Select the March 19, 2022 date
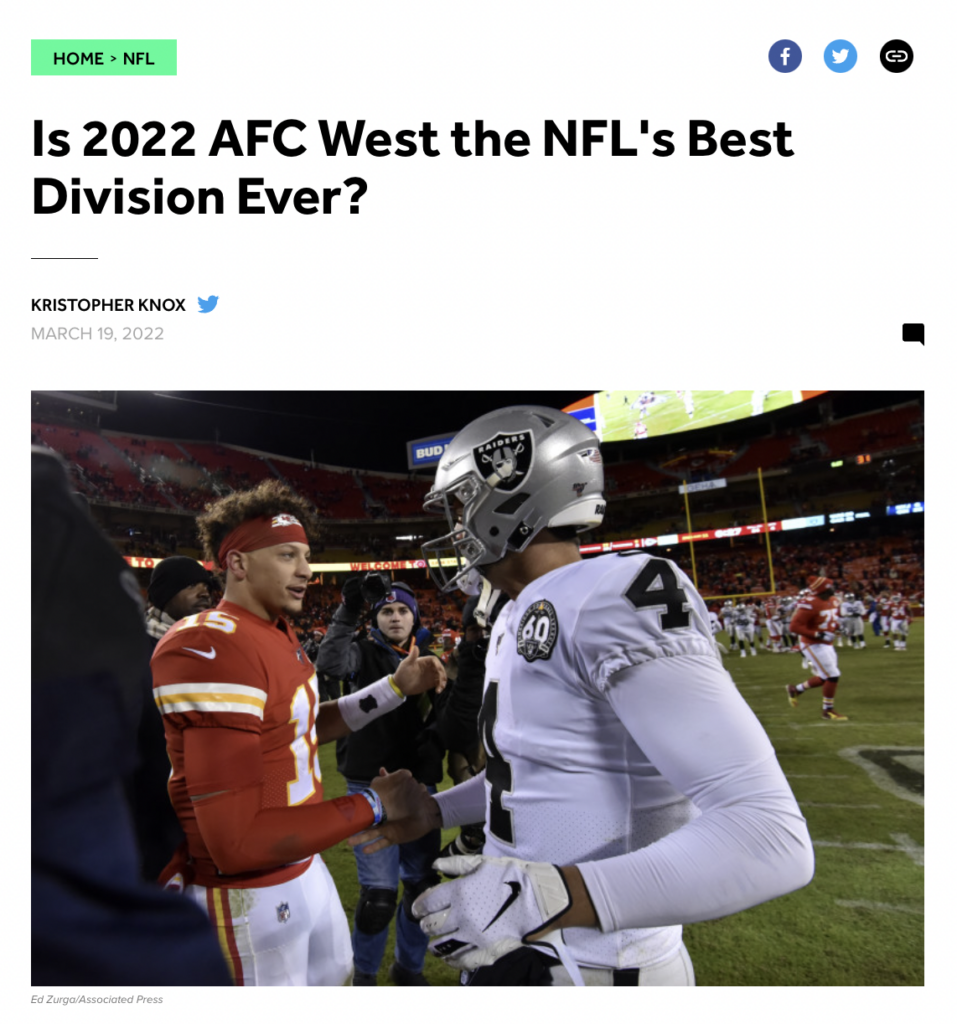The image size is (957, 1024). pos(97,334)
